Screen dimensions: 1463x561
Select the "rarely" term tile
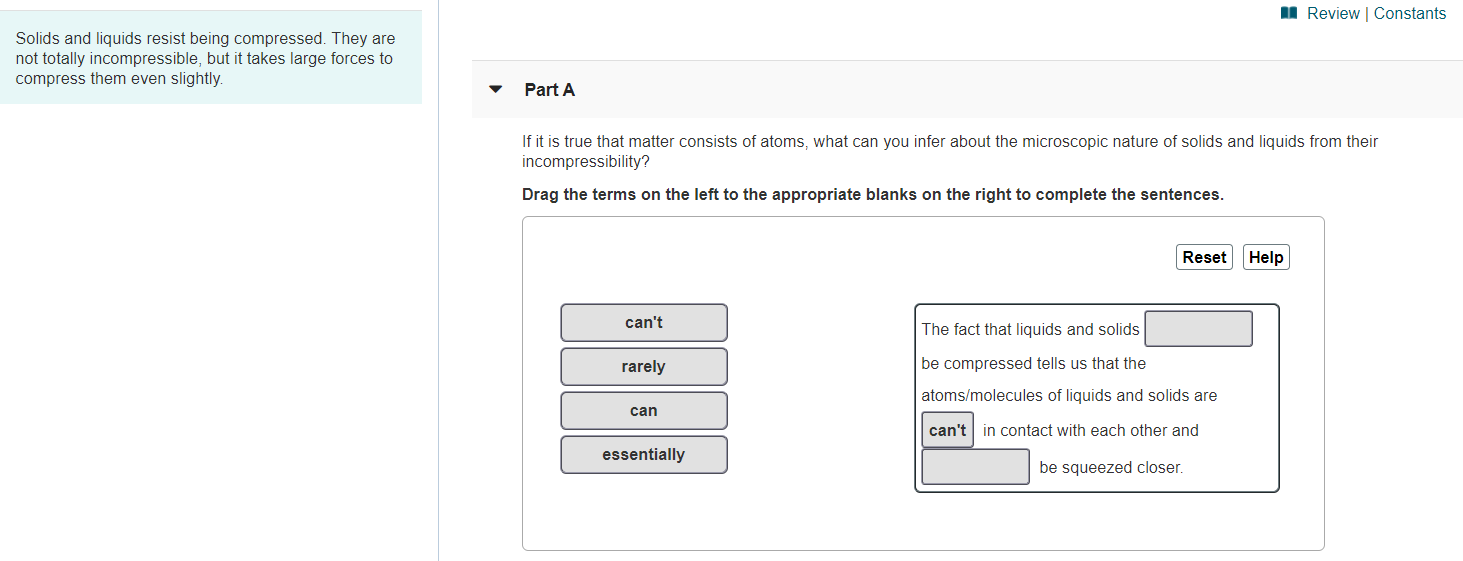pyautogui.click(x=643, y=367)
